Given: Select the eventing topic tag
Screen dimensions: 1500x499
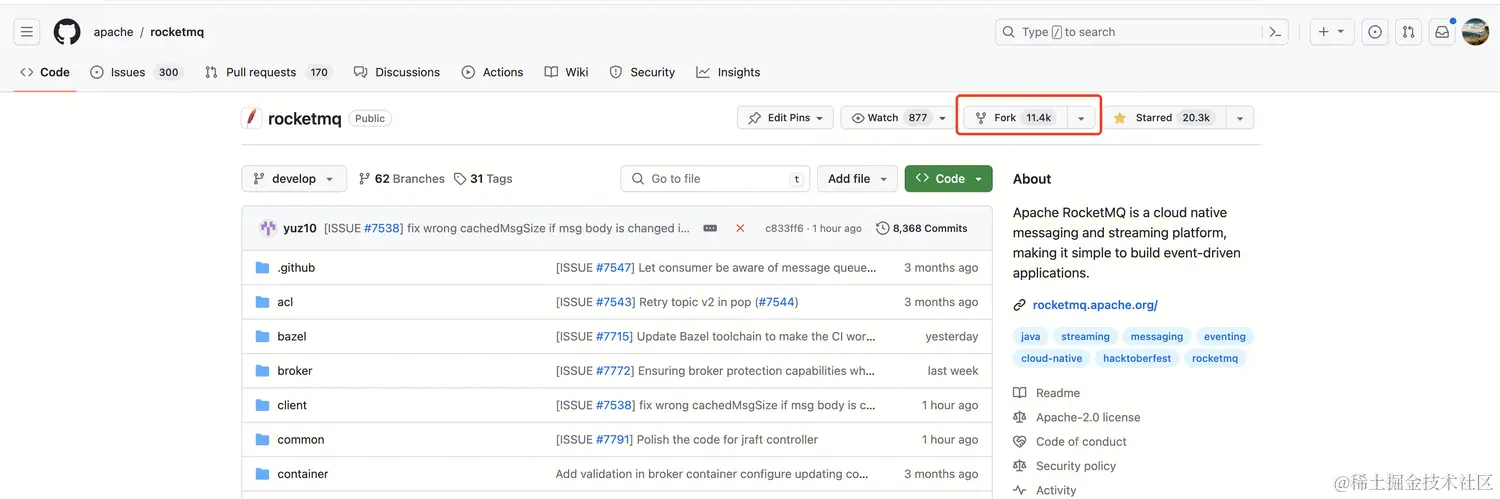Looking at the screenshot, I should (1225, 337).
